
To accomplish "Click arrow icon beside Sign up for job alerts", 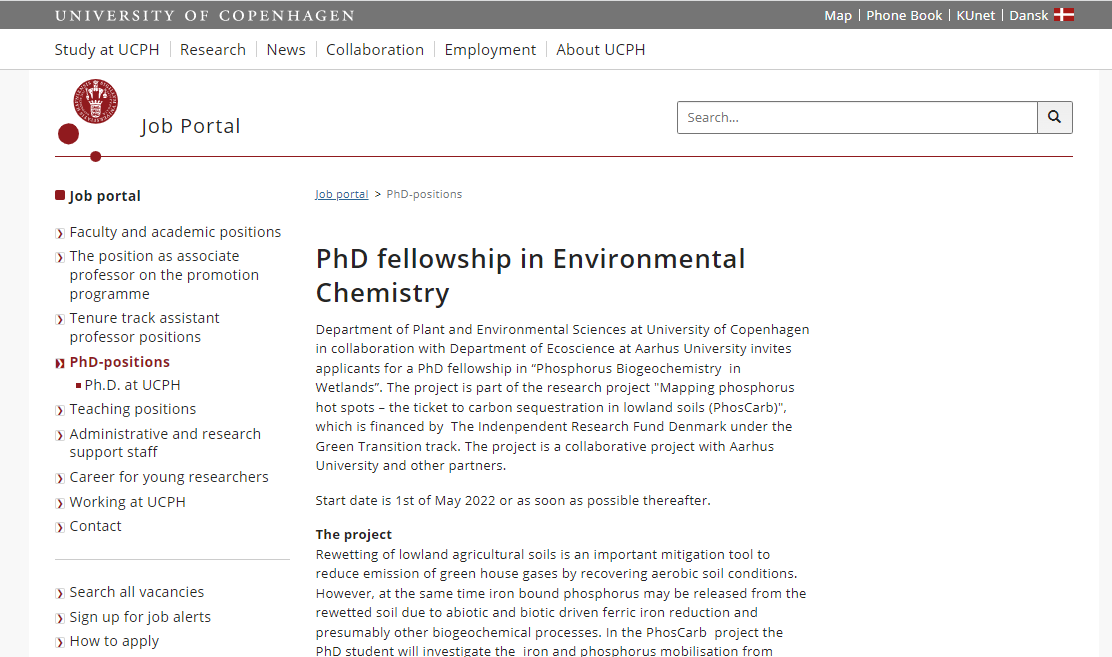I will click(x=60, y=618).
